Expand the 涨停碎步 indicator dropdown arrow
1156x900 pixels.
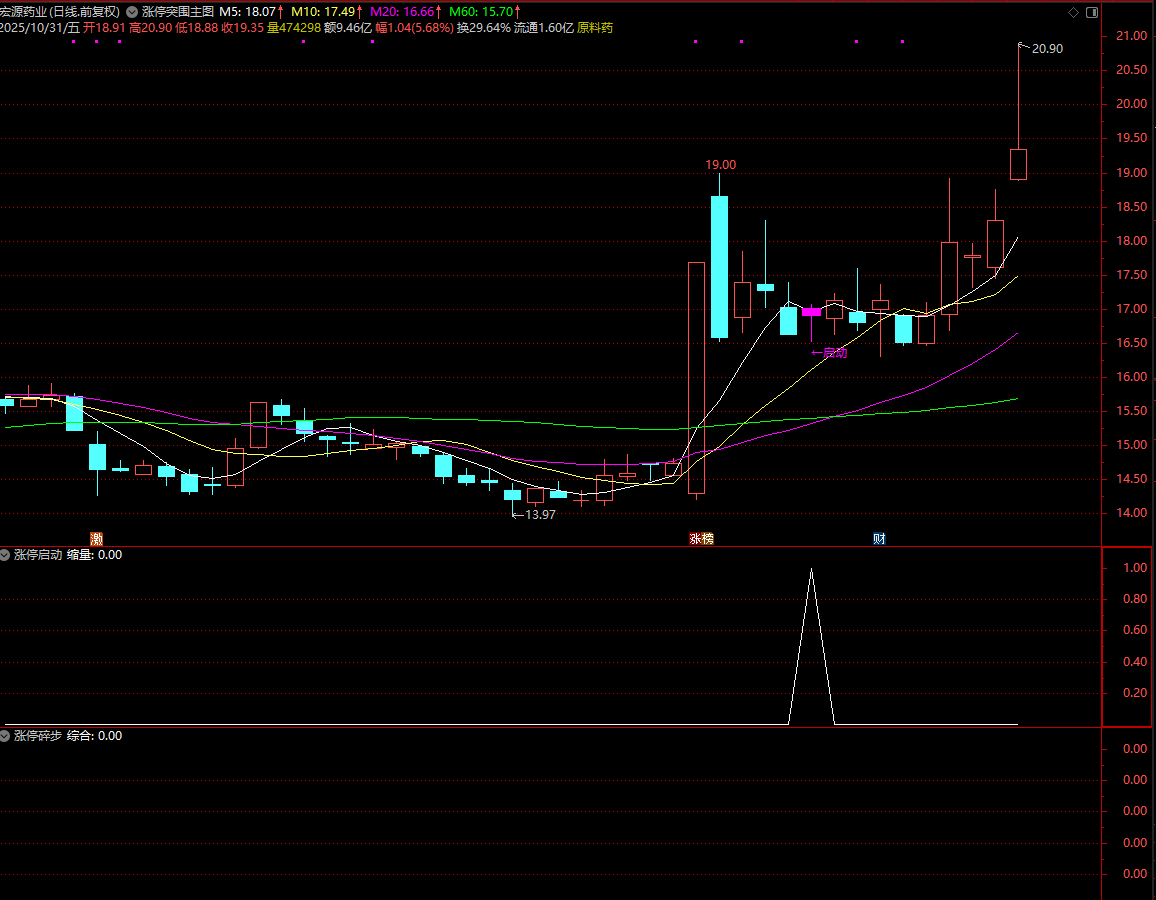(5, 736)
